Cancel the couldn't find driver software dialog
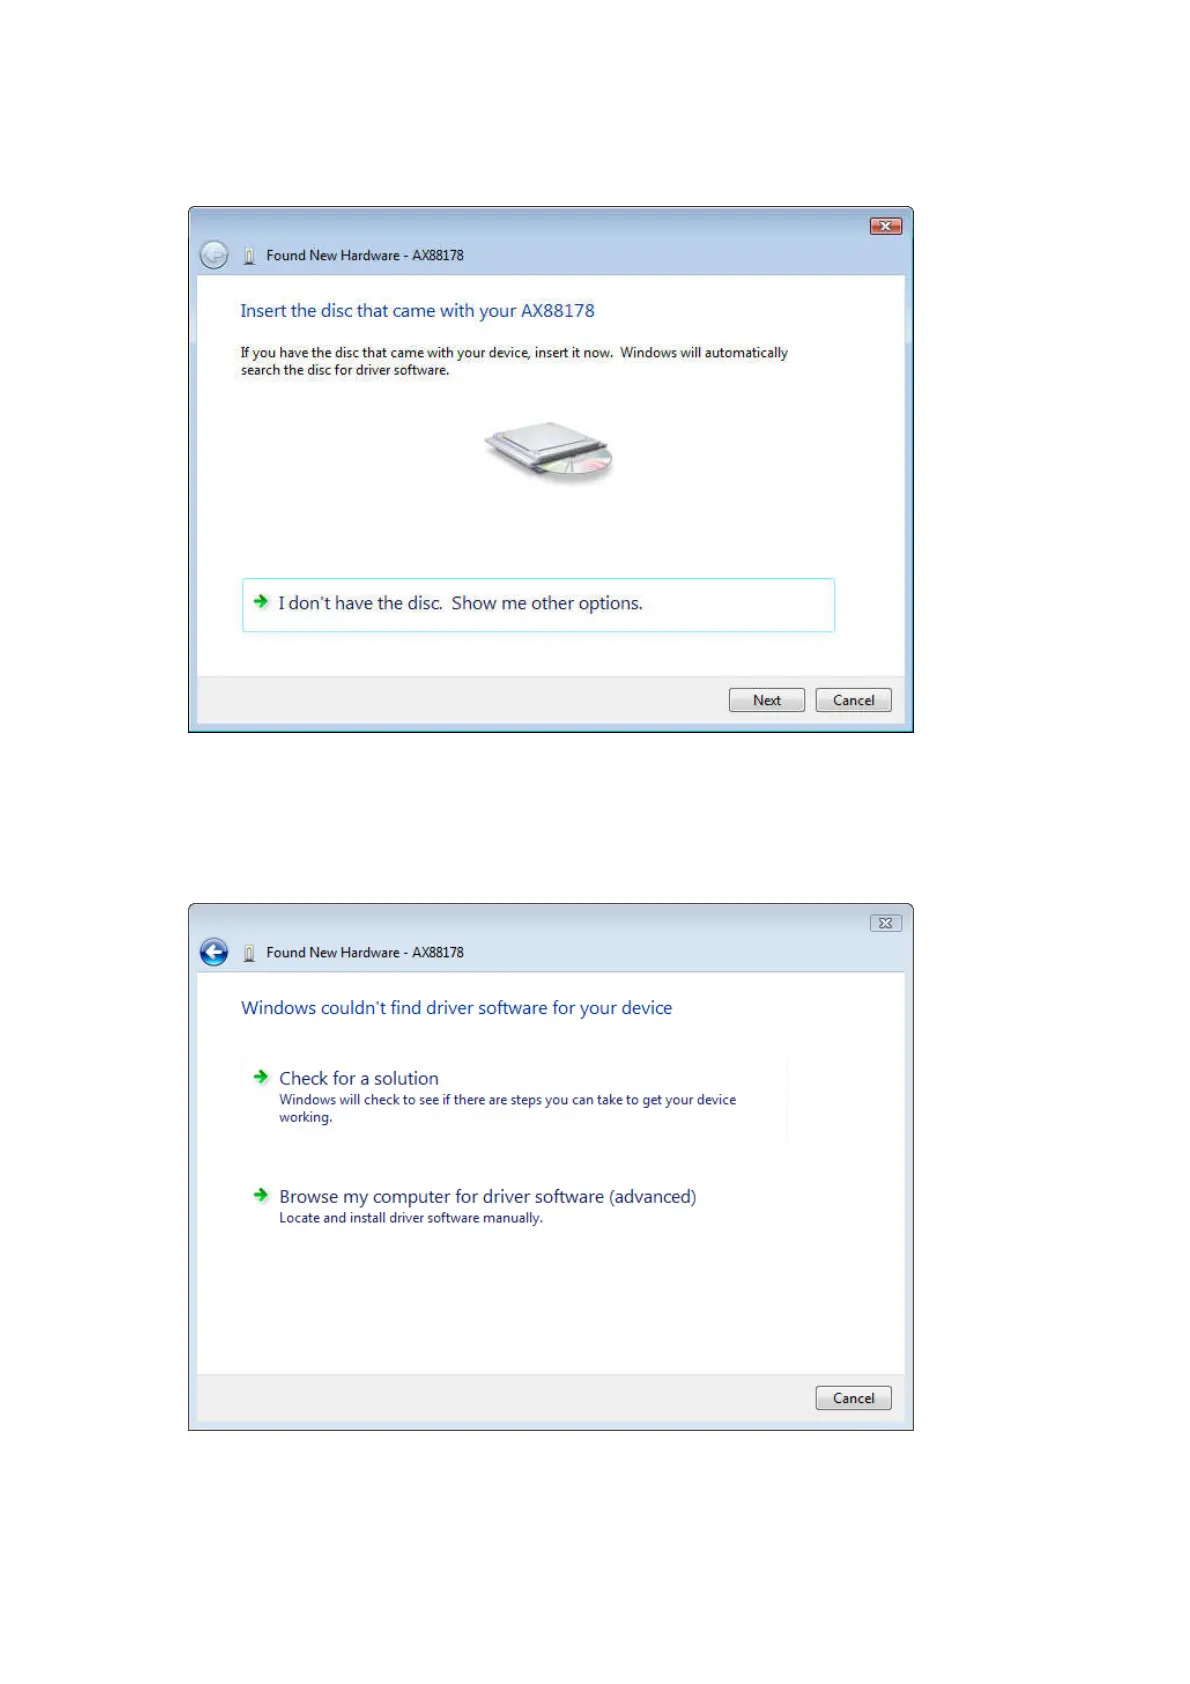The image size is (1190, 1684). click(853, 1398)
